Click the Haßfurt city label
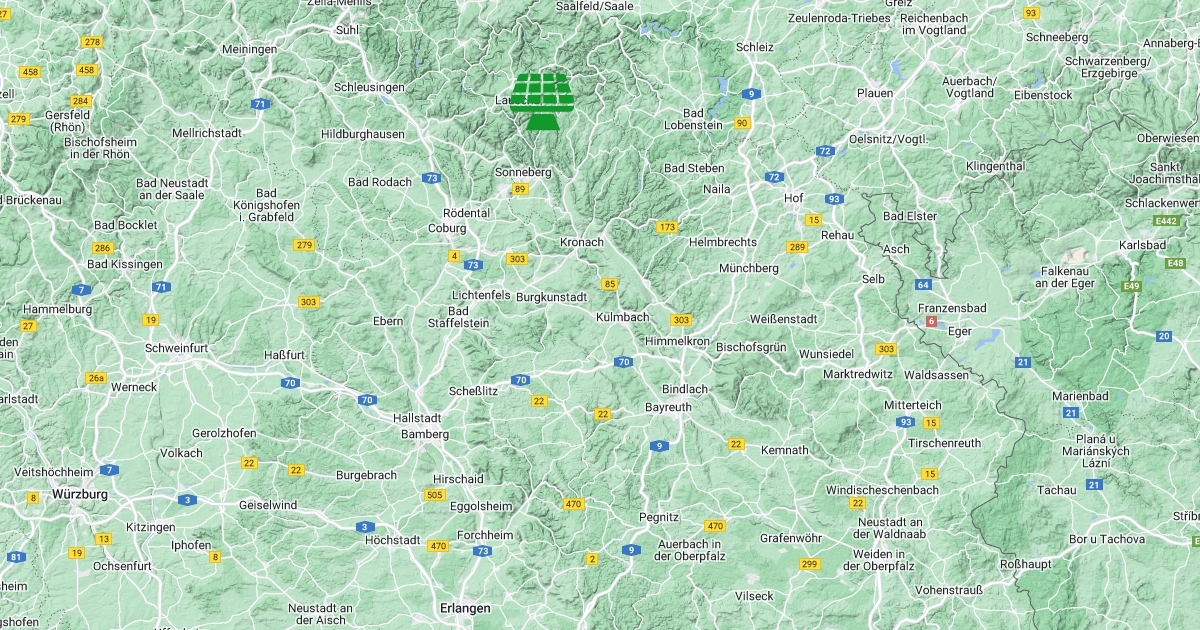The width and height of the screenshot is (1200, 630). pyautogui.click(x=283, y=354)
